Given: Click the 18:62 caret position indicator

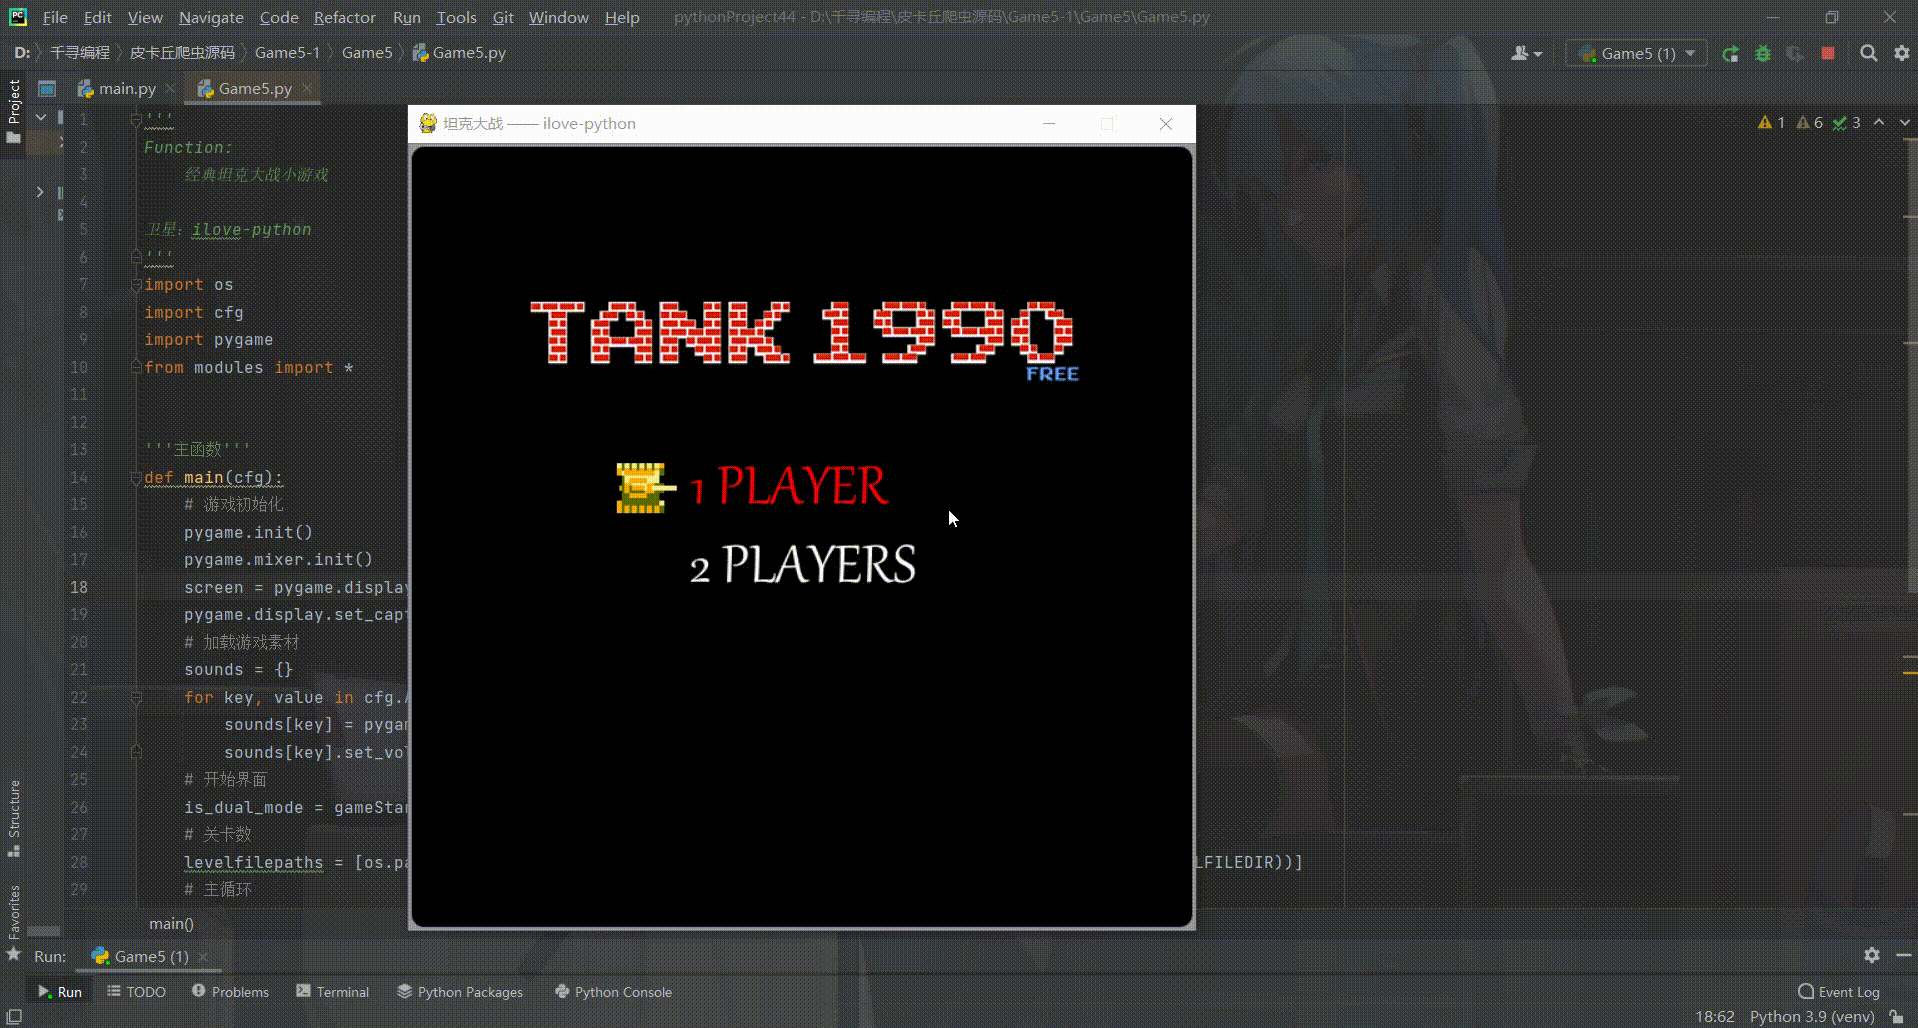Looking at the screenshot, I should pos(1715,1017).
